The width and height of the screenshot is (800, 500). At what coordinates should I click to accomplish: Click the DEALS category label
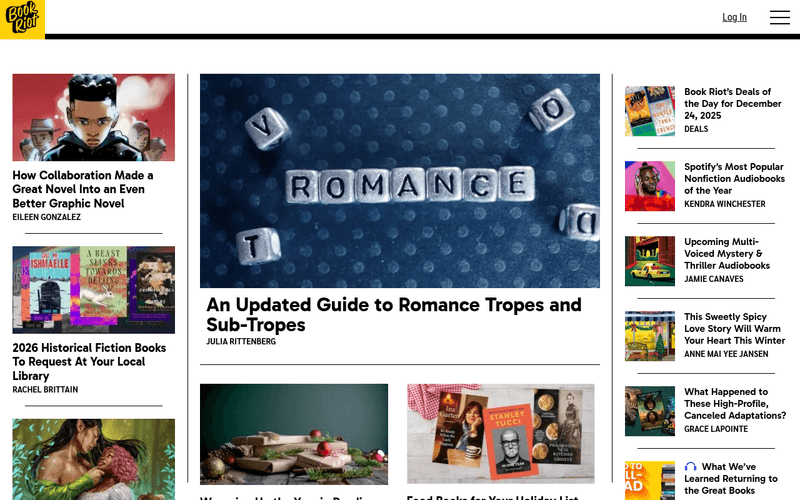tap(696, 129)
